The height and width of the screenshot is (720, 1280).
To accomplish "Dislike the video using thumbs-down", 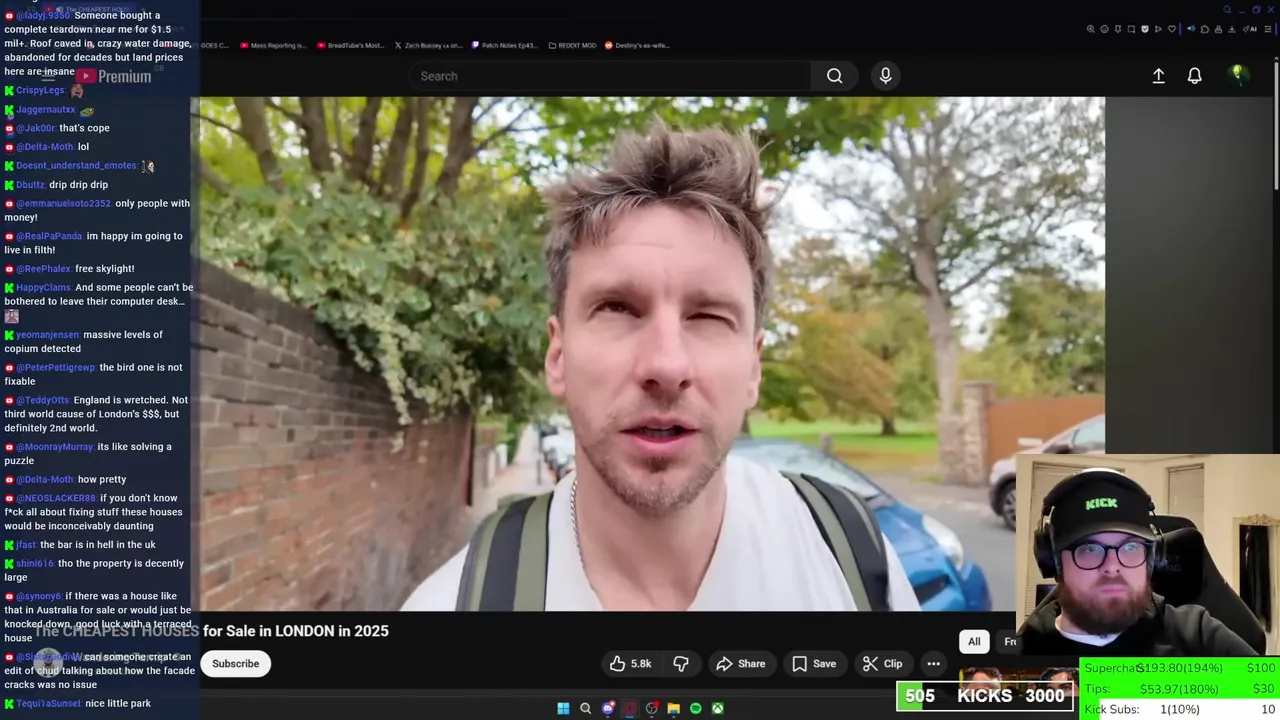I will 681,664.
